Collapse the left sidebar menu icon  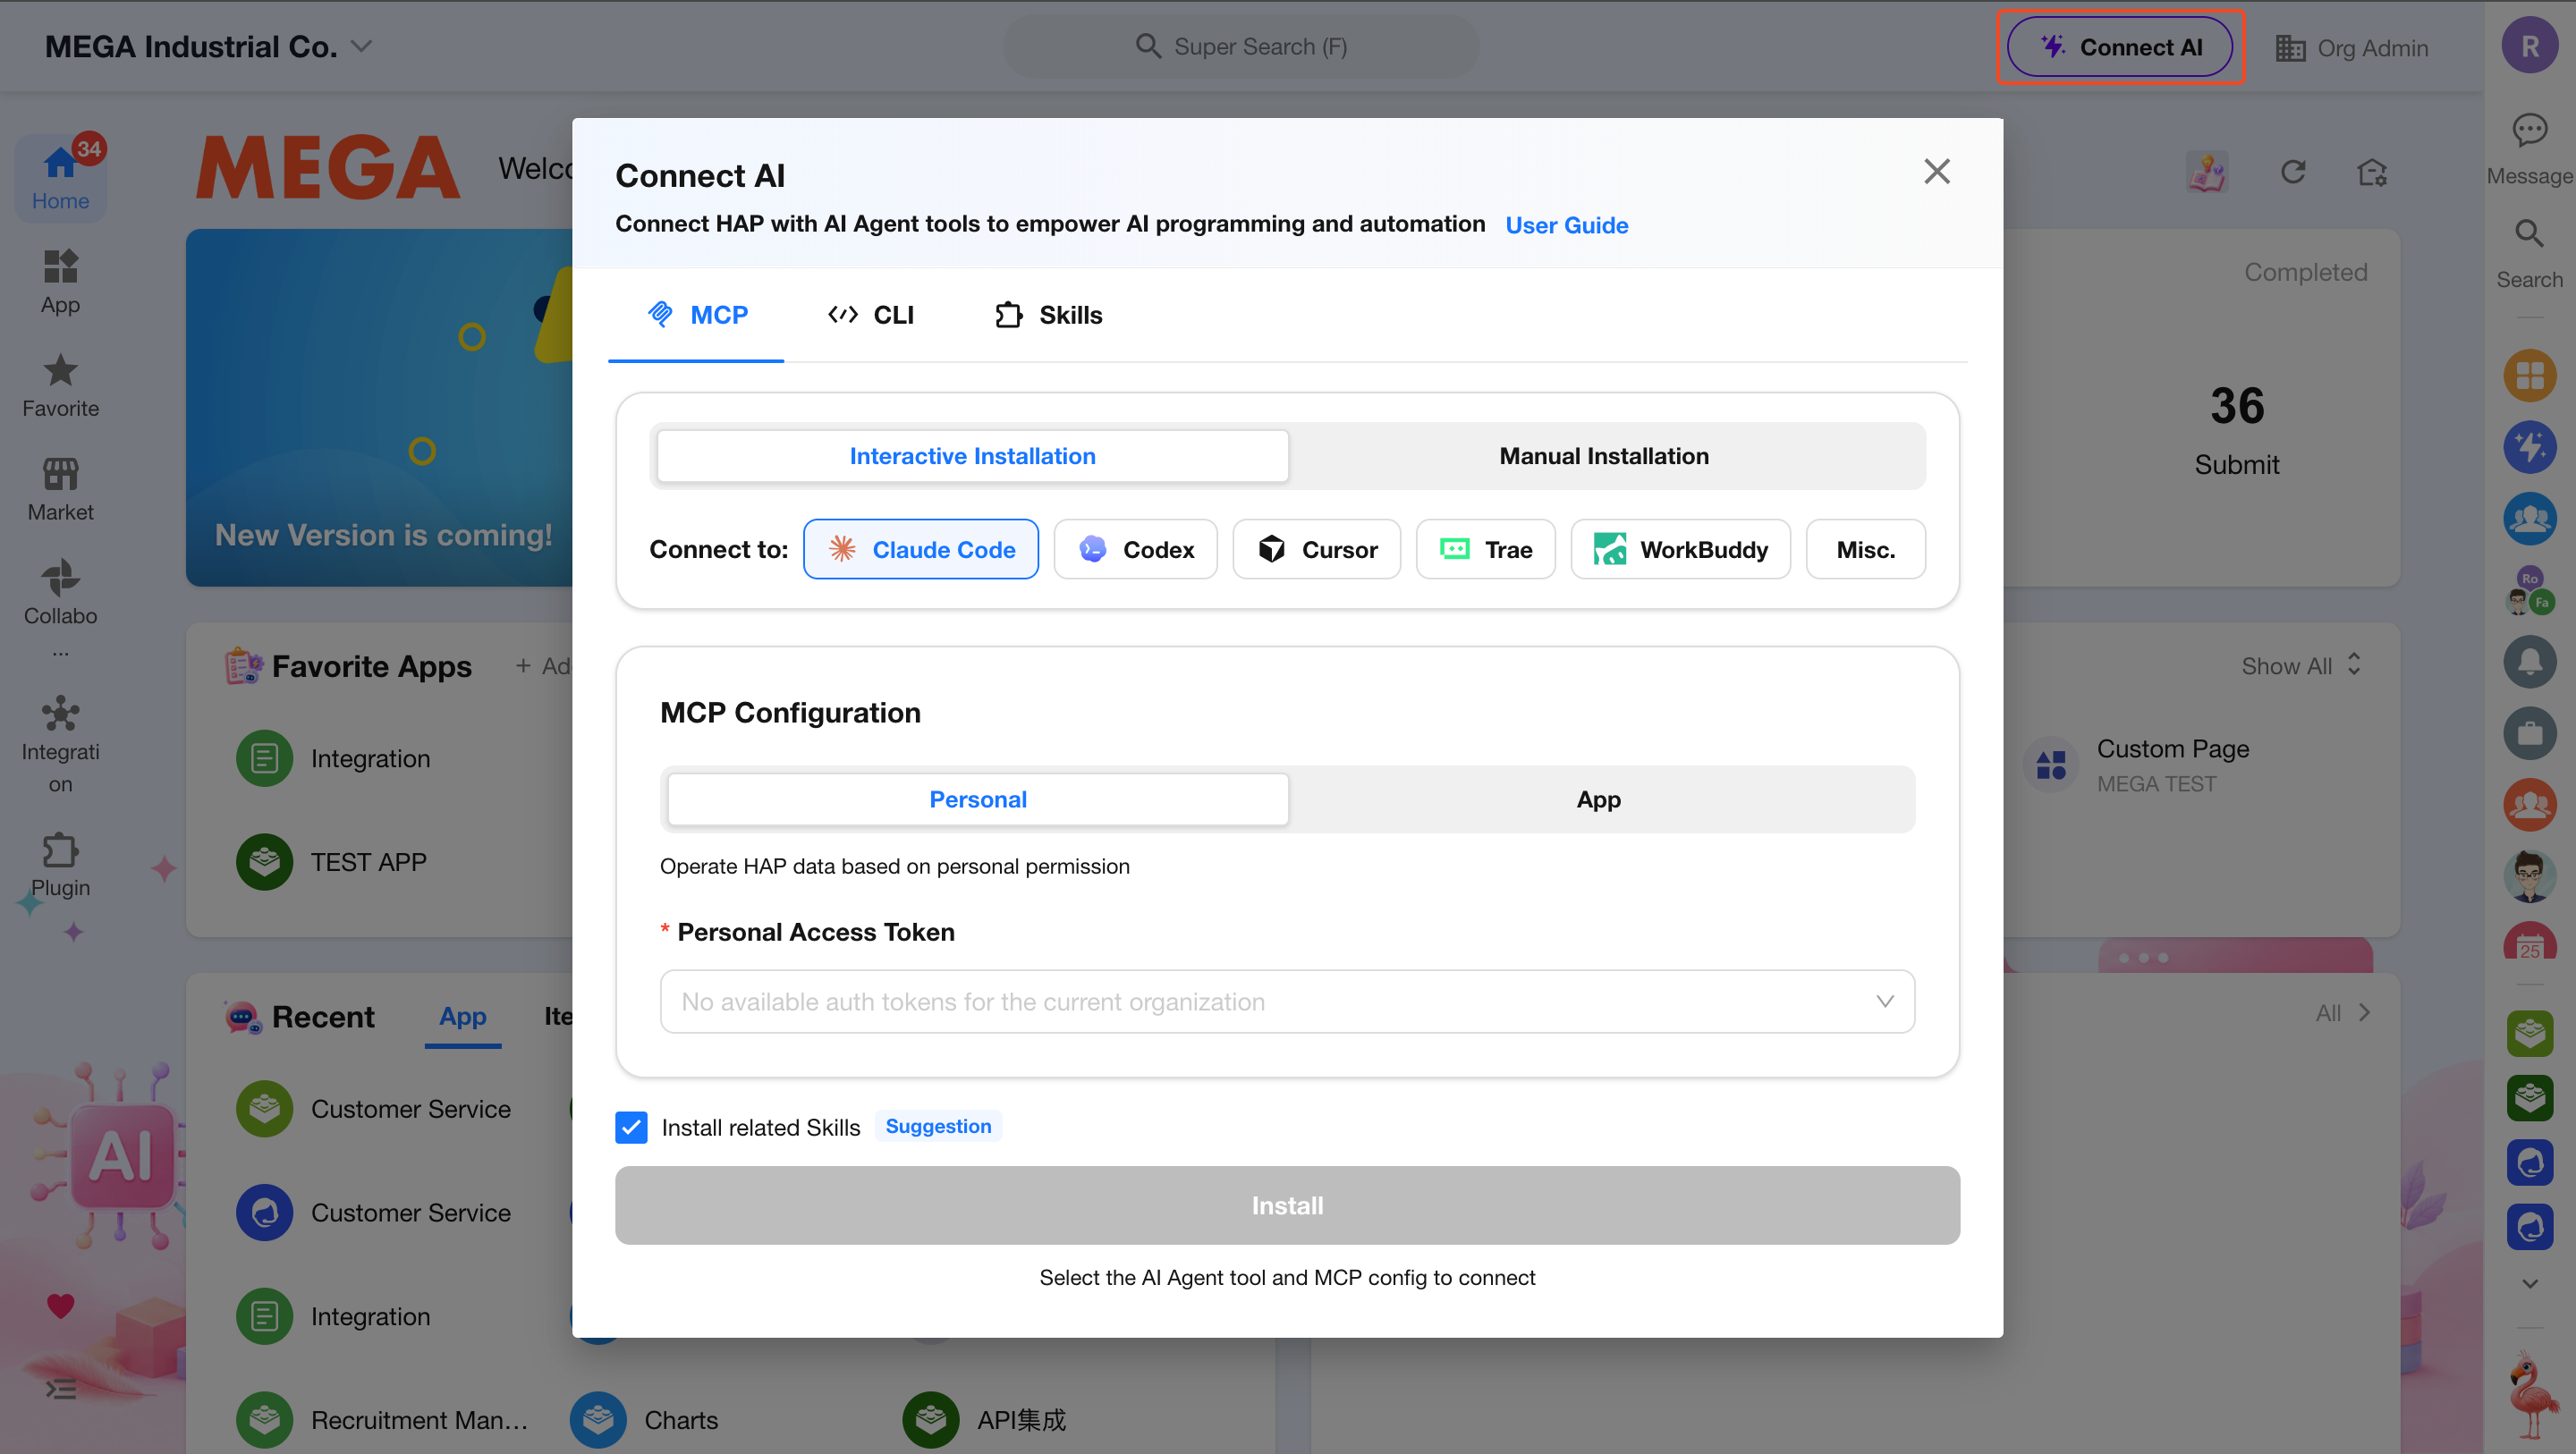[x=61, y=1389]
